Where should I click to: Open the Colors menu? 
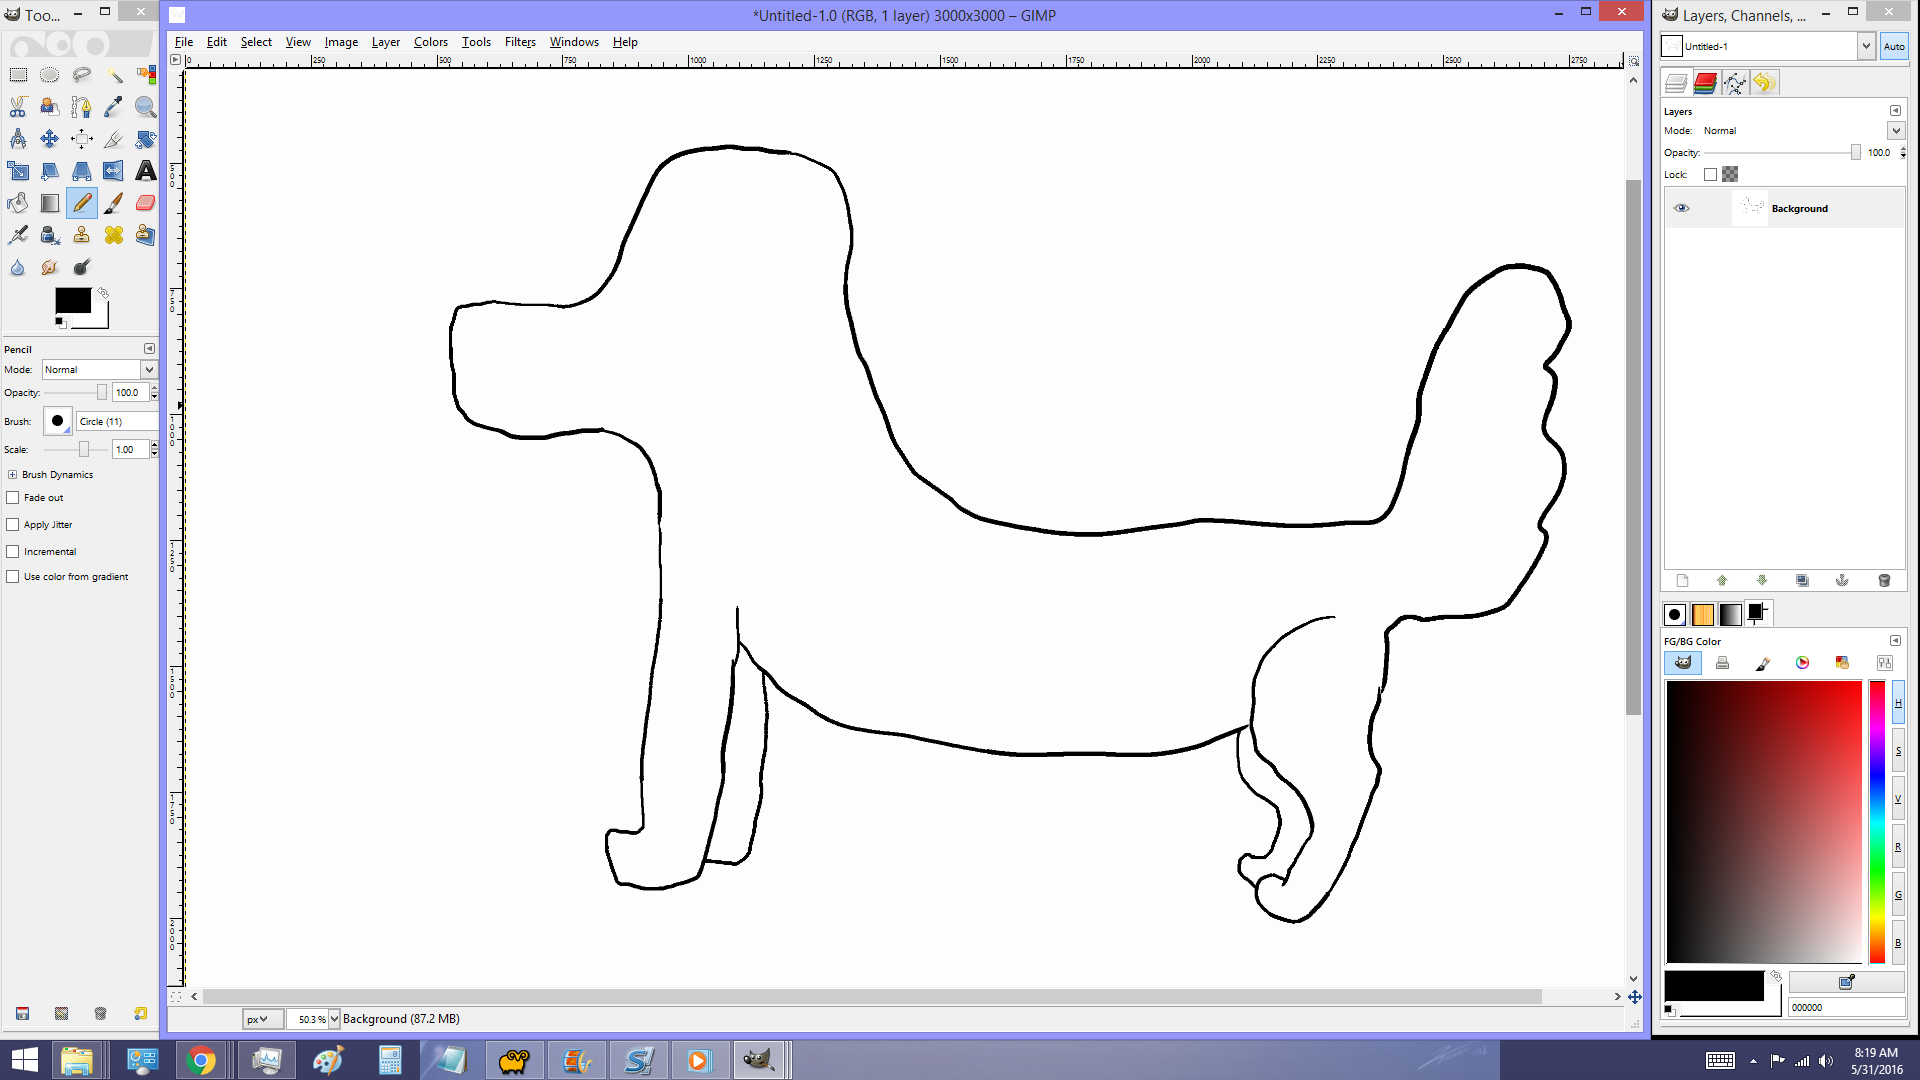pyautogui.click(x=430, y=42)
